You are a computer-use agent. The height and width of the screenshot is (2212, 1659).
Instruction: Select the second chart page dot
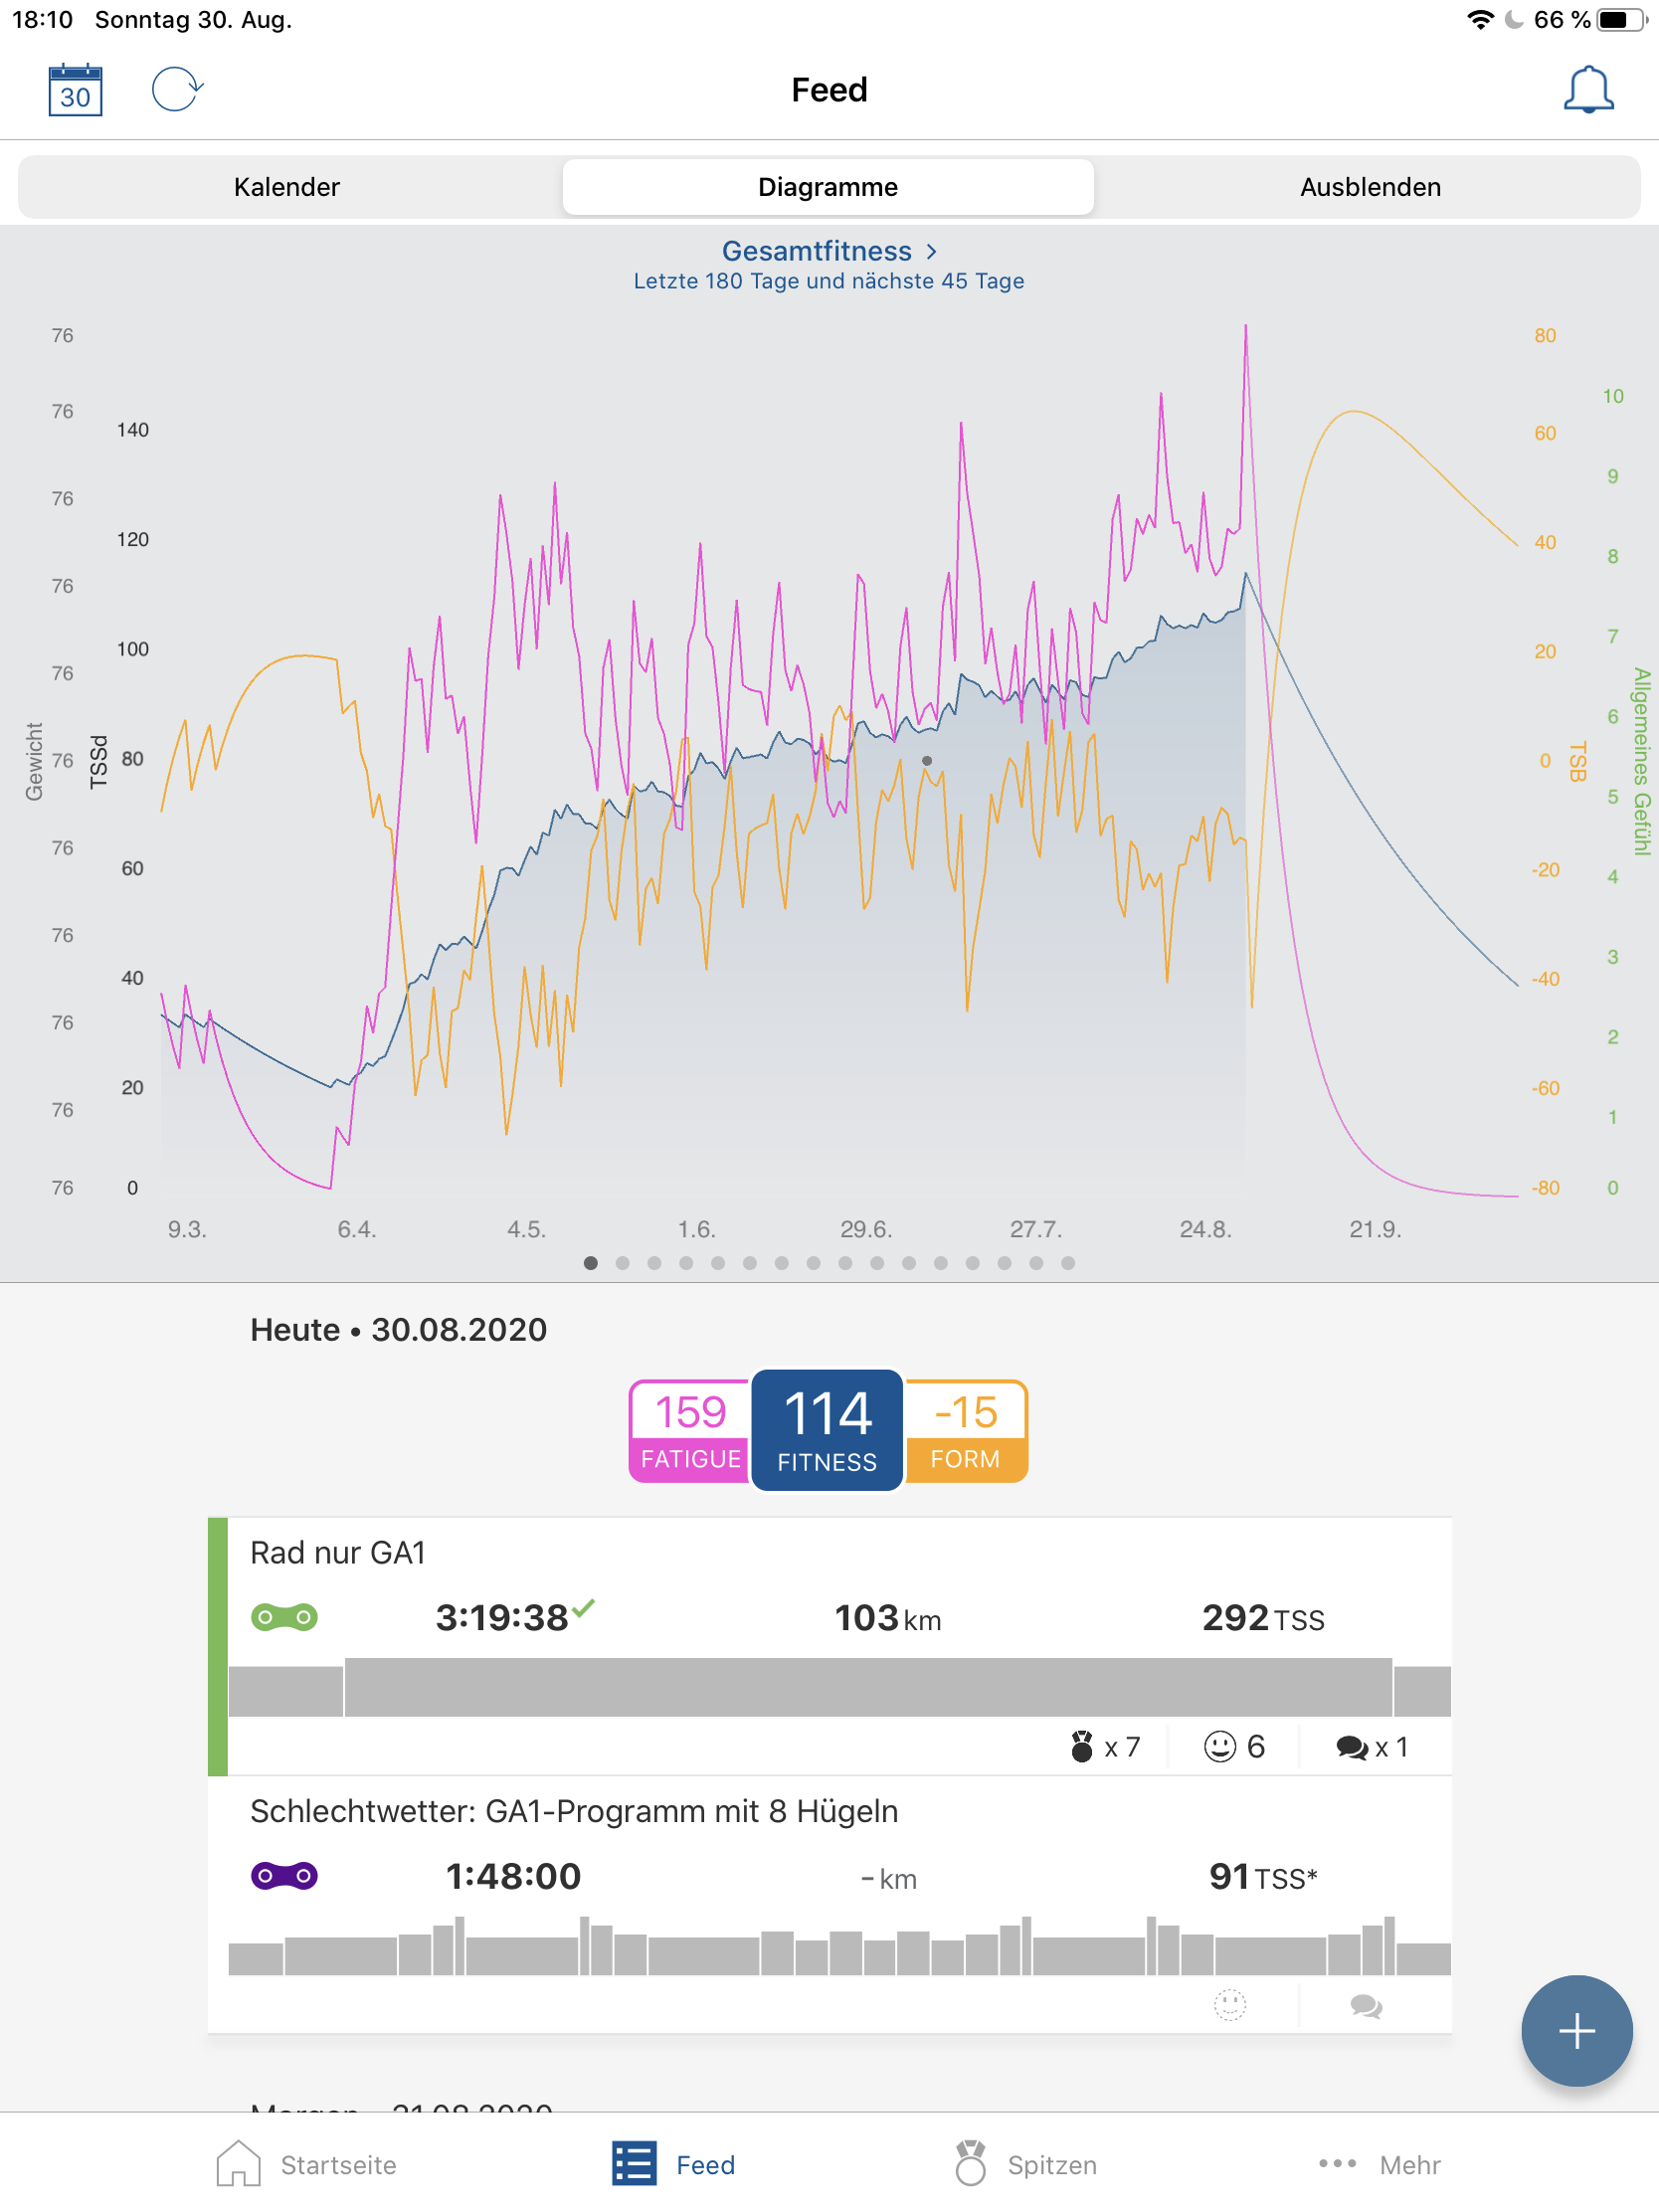point(622,1263)
